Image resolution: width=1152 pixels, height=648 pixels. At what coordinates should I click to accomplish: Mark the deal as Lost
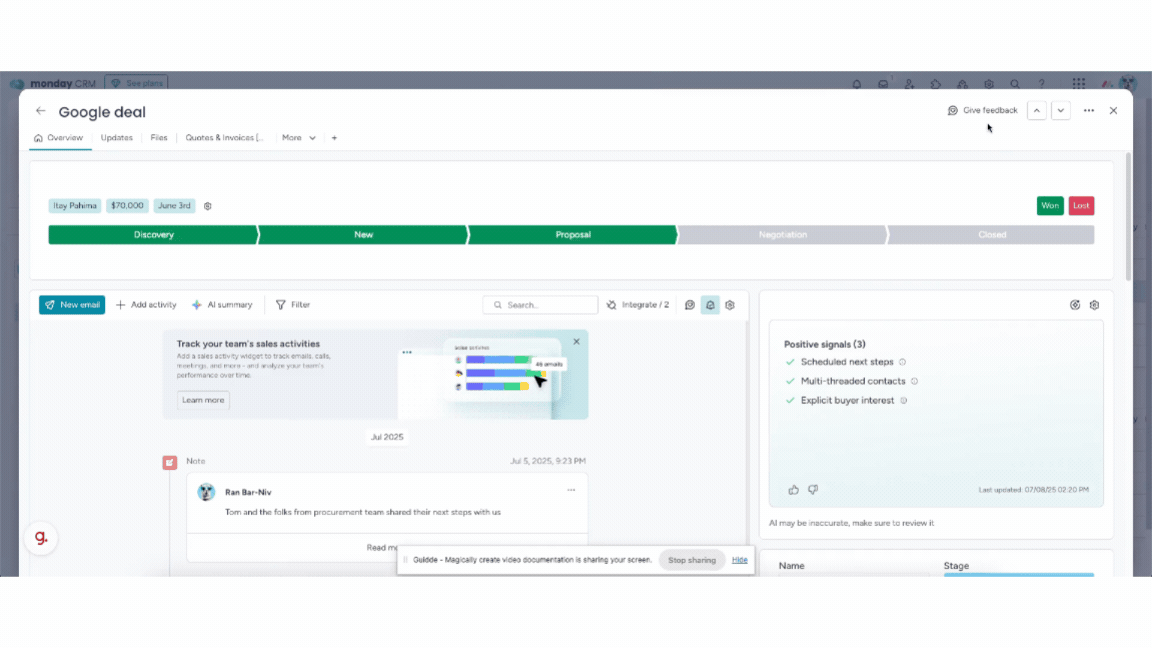pos(1081,206)
